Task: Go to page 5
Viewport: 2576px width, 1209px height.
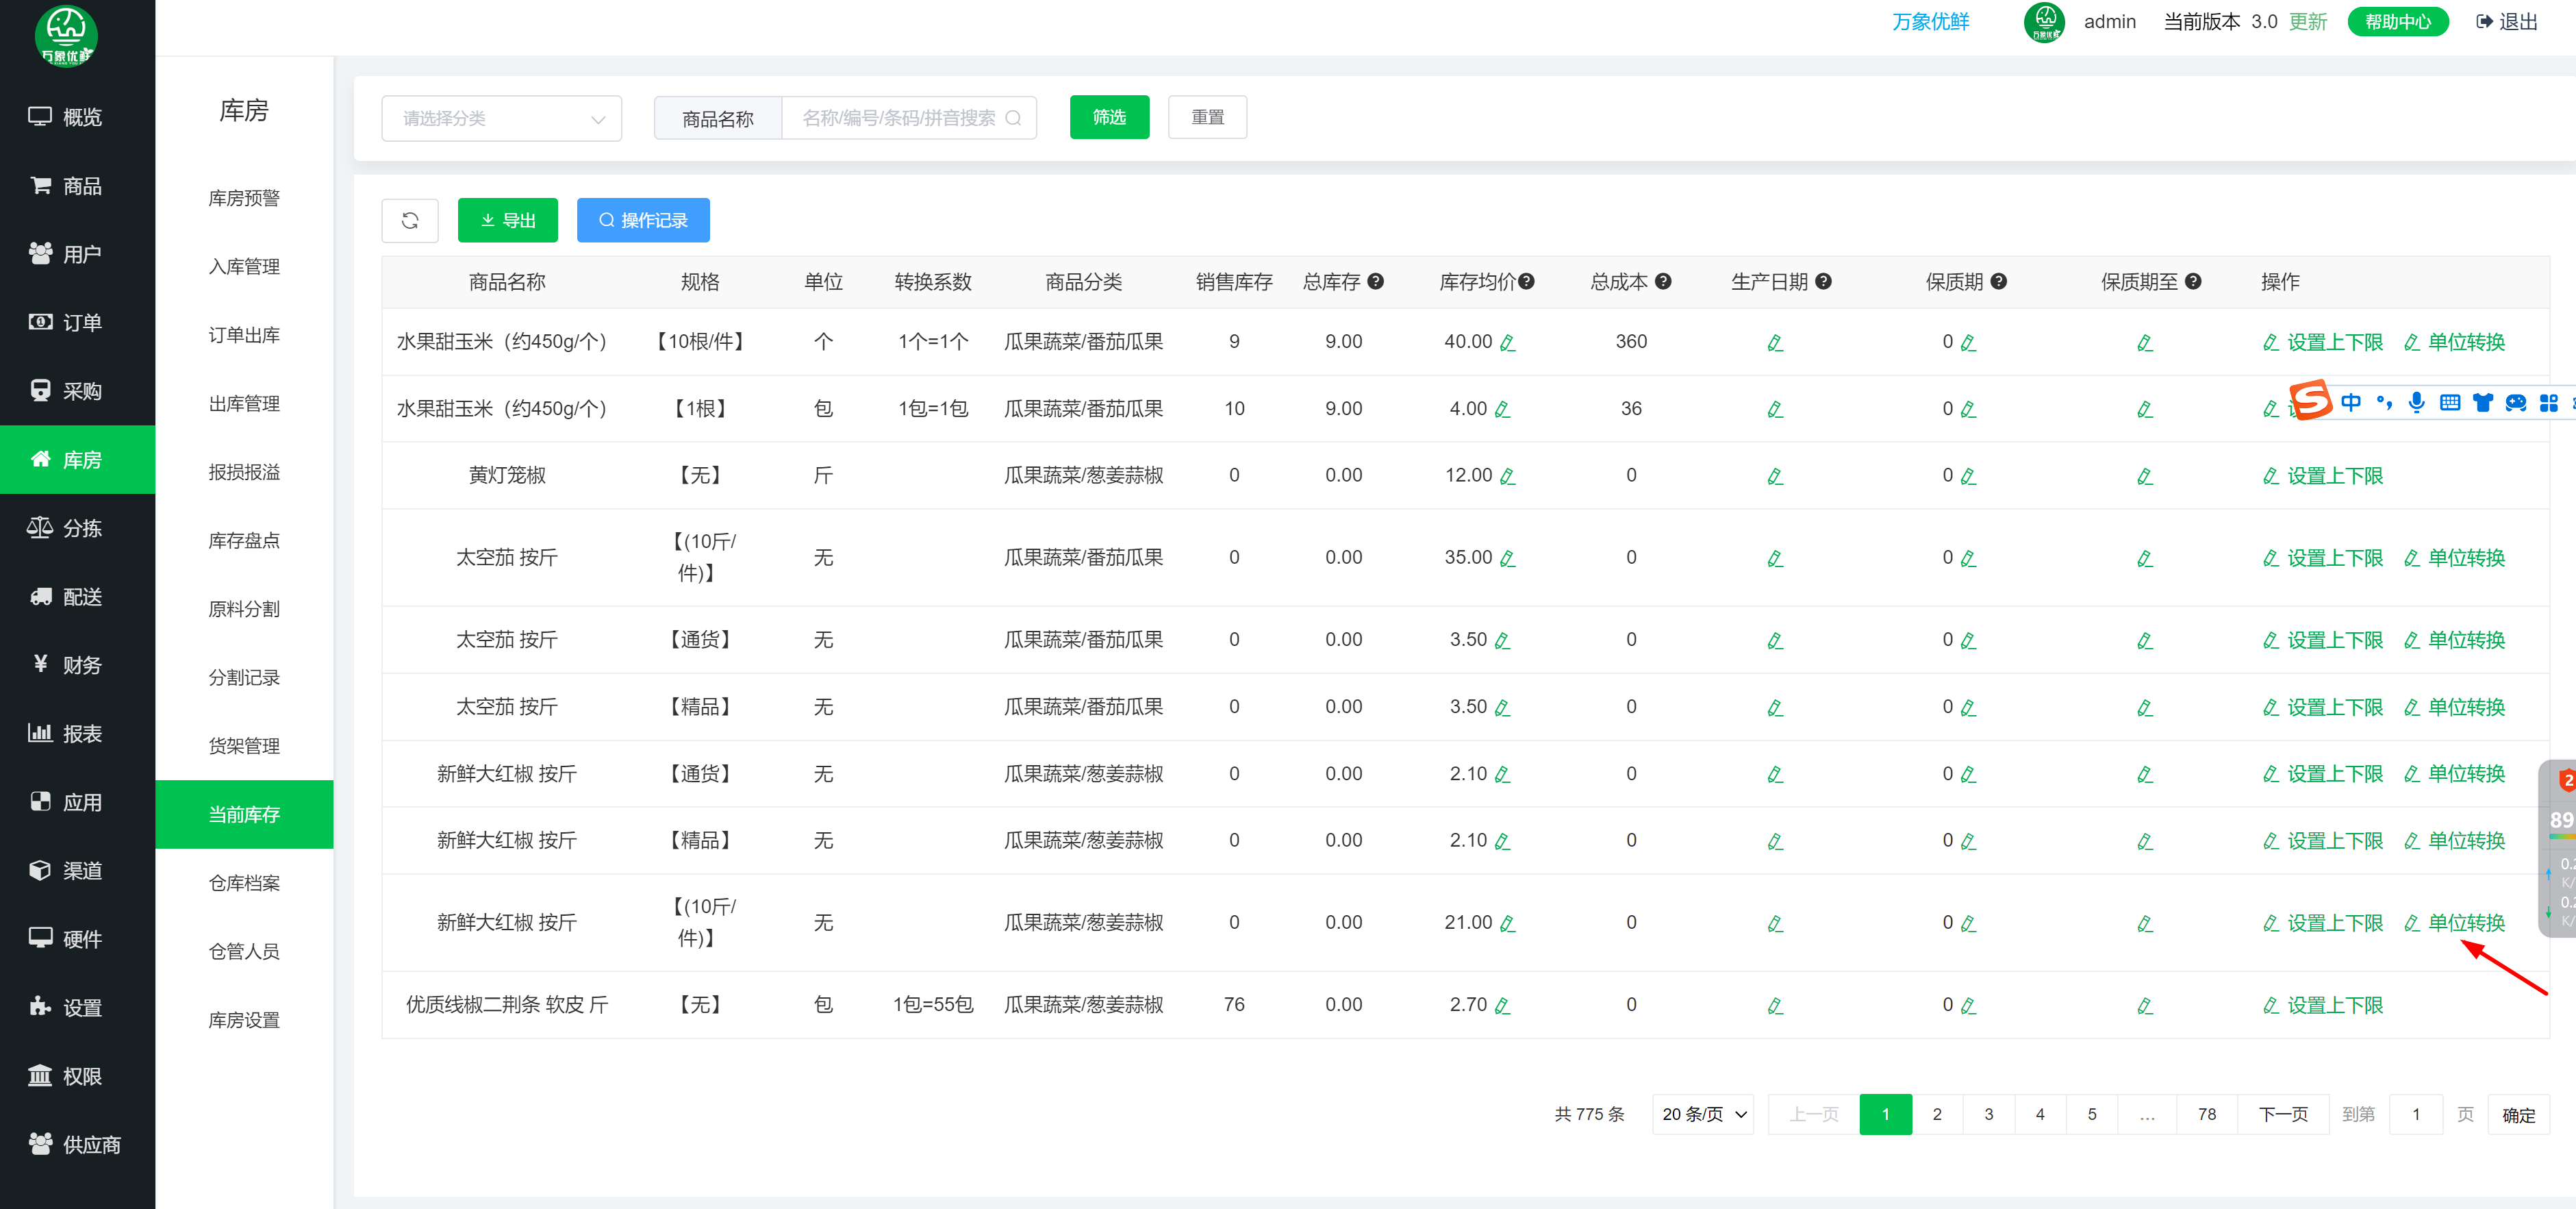Action: [2092, 1114]
